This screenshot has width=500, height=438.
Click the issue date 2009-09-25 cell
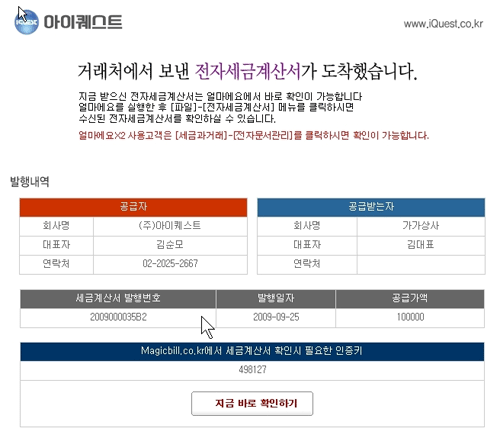pyautogui.click(x=276, y=317)
